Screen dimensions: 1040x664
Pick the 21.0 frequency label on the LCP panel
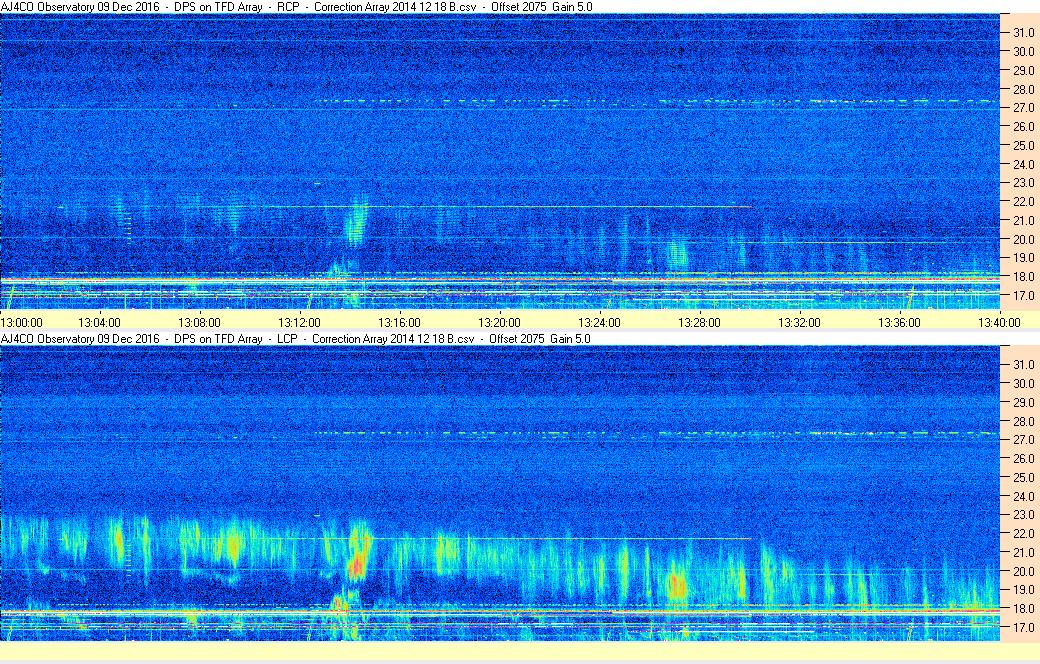tap(1023, 553)
